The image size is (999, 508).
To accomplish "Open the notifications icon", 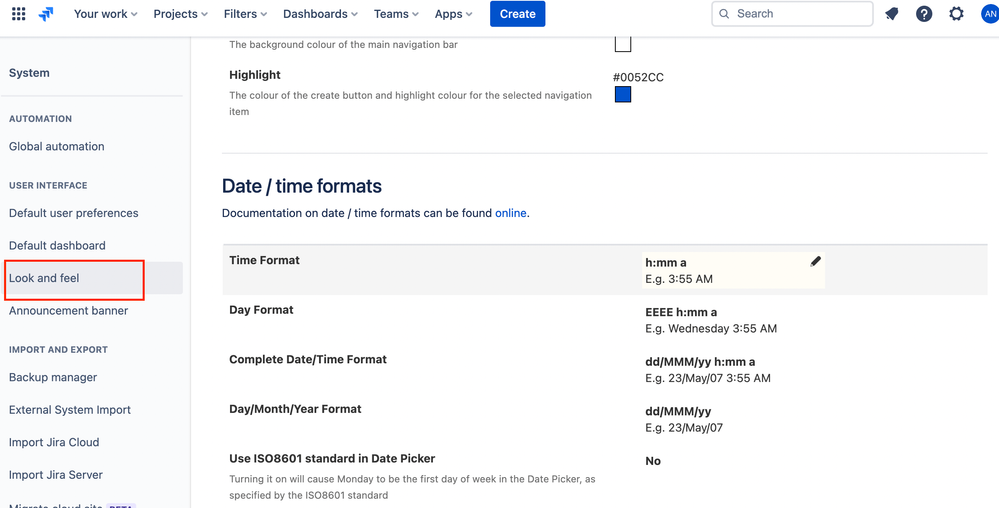I will click(x=892, y=14).
